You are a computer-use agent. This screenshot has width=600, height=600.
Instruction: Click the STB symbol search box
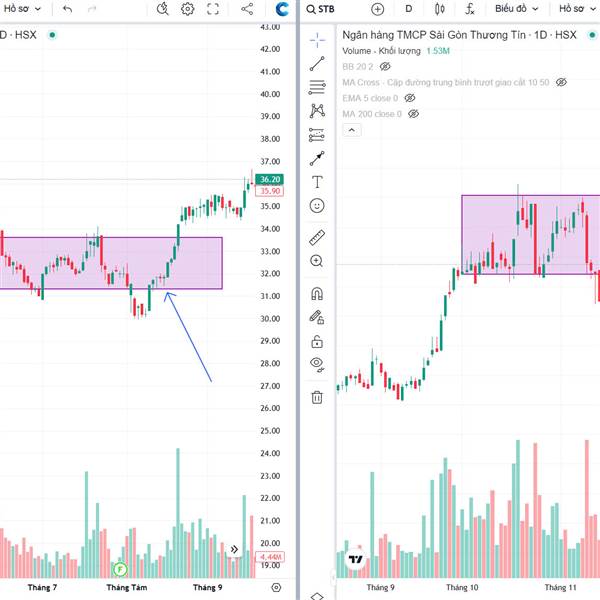[x=321, y=9]
